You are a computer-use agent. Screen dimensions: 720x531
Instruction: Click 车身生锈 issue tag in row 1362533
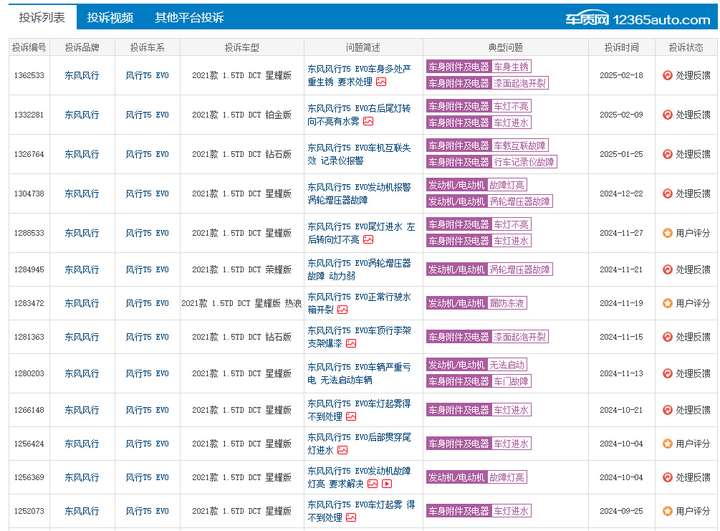pos(511,67)
